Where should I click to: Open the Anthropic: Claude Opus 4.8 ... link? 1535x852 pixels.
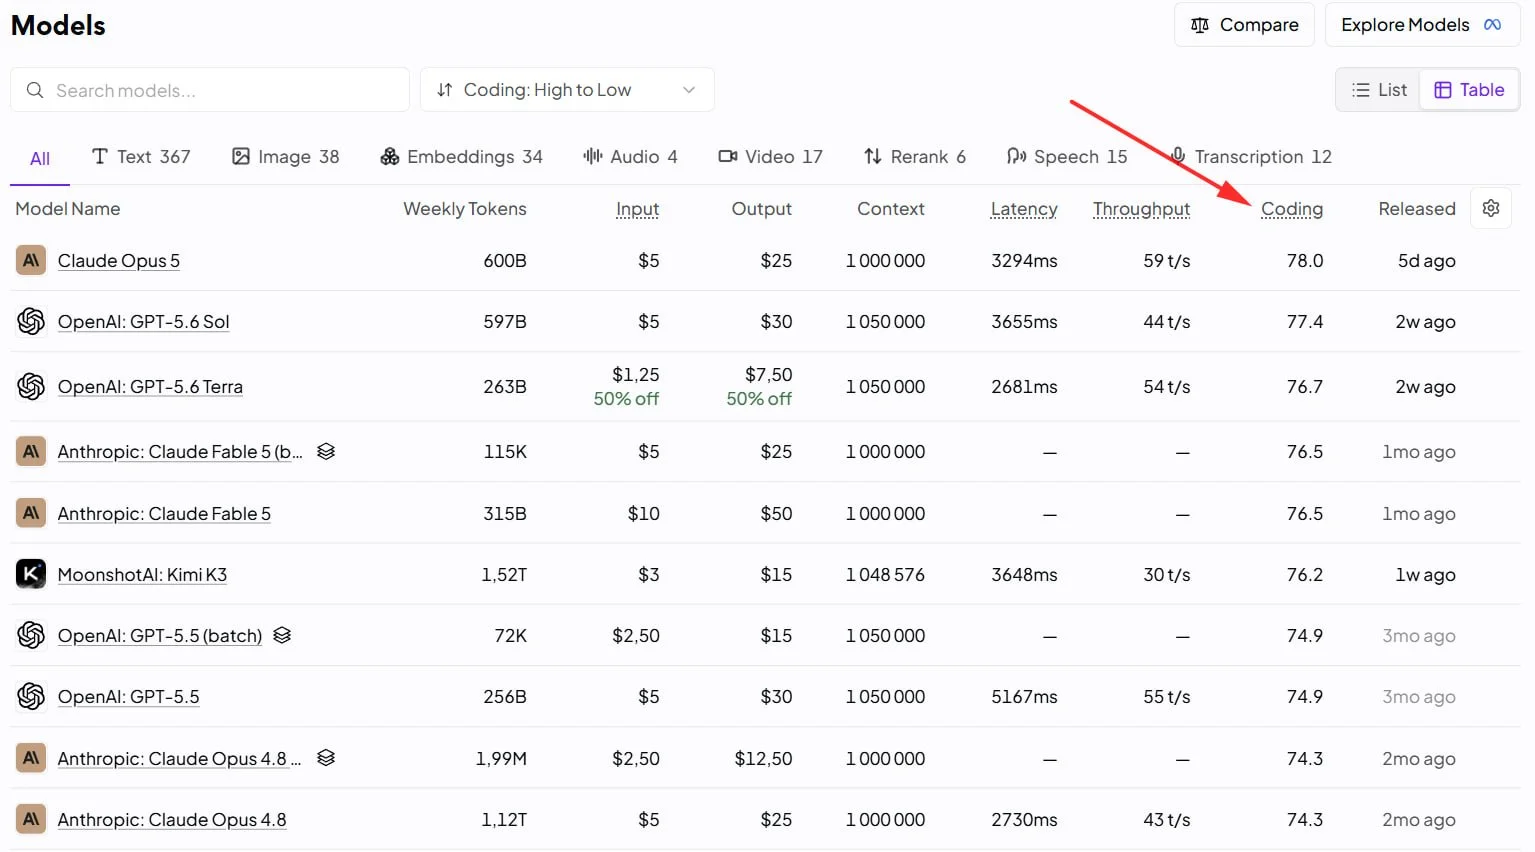(180, 759)
